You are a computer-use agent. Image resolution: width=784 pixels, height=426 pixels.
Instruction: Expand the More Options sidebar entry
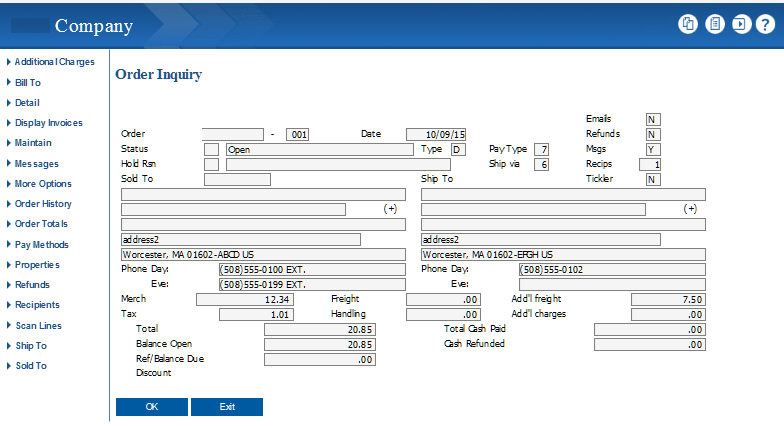point(43,184)
